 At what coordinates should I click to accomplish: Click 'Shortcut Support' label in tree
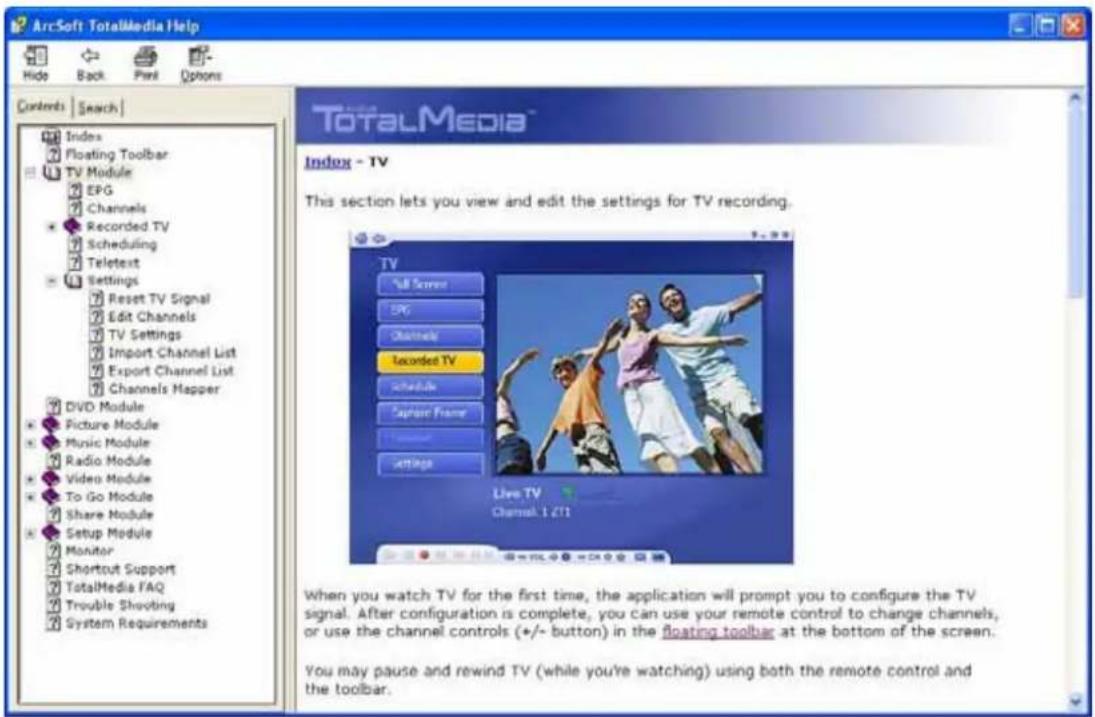(120, 569)
